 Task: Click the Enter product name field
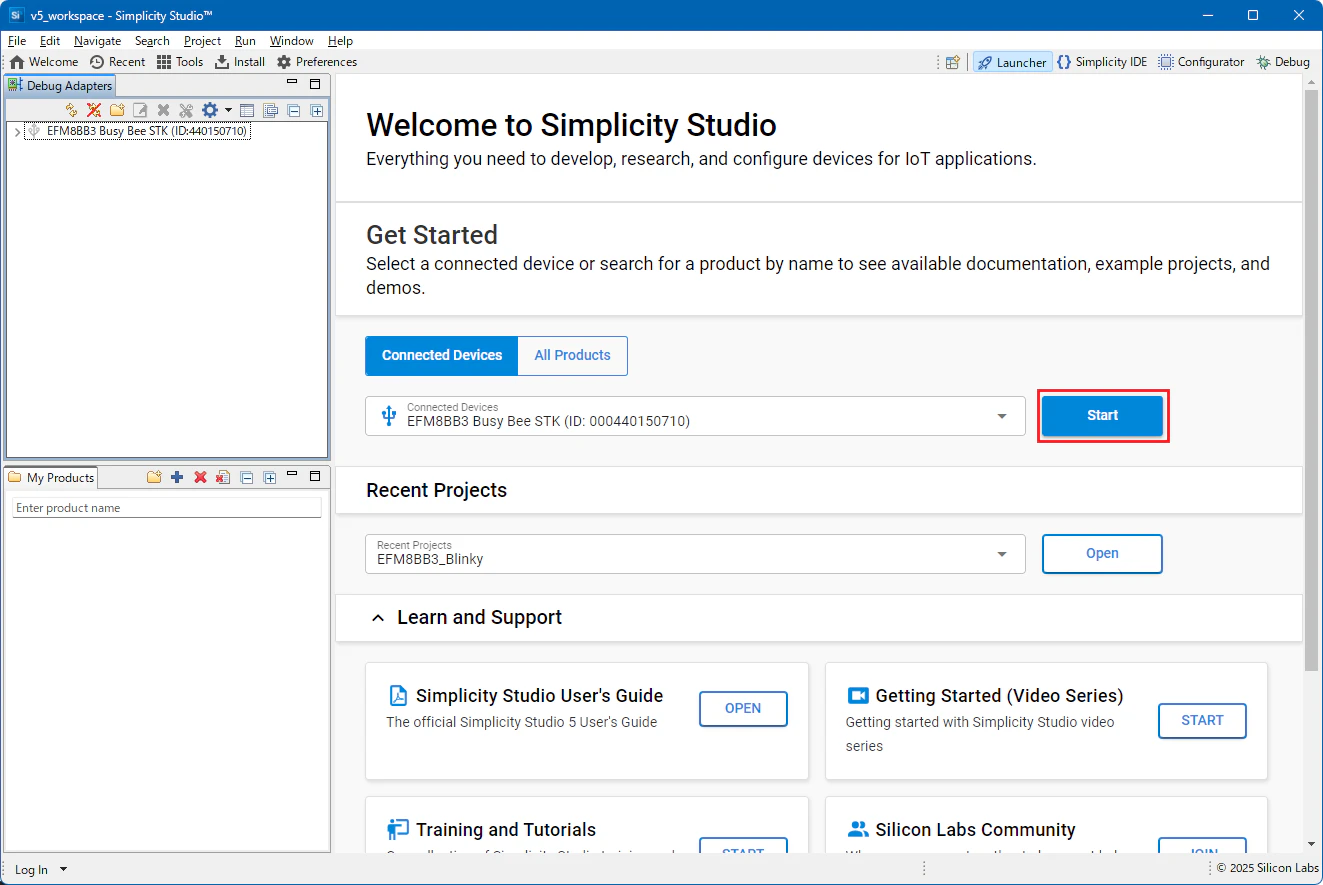167,508
